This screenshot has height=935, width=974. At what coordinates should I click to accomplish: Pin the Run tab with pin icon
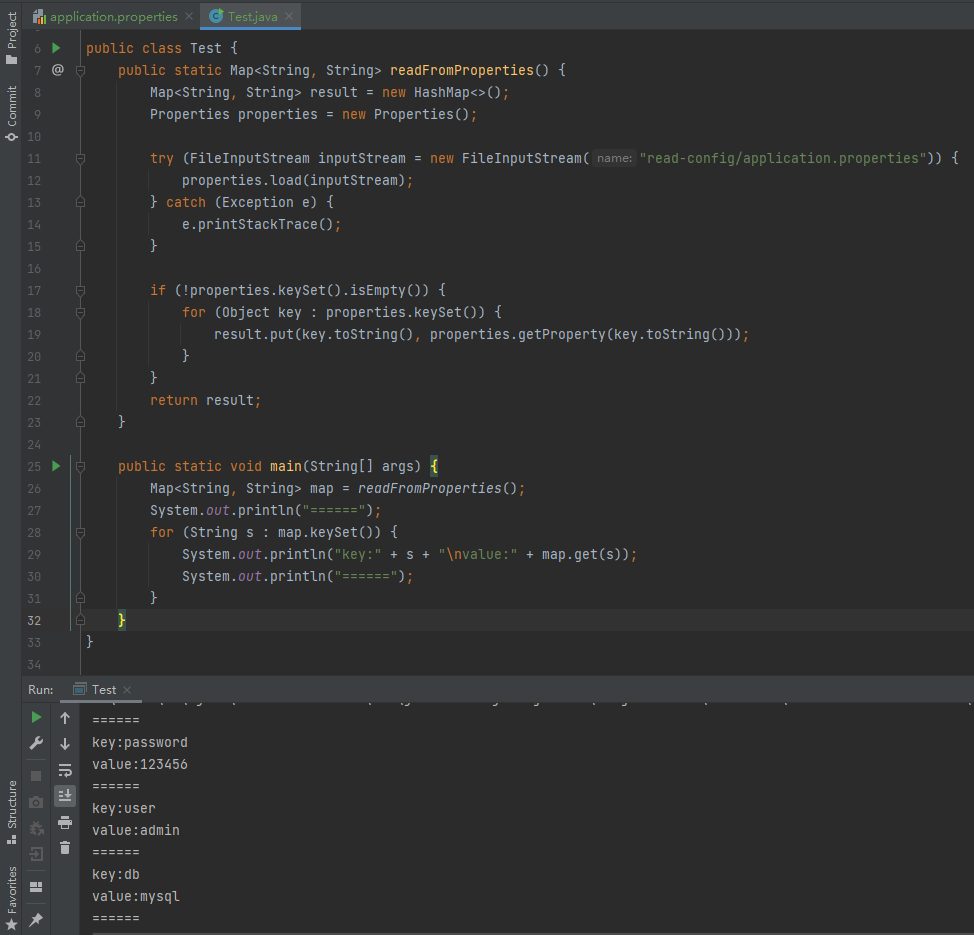click(36, 919)
